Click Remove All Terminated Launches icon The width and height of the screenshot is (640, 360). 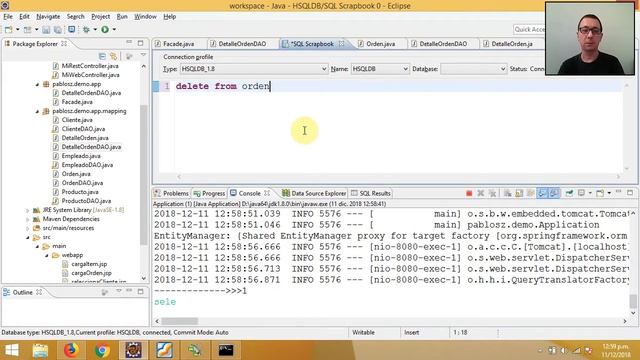coord(492,193)
